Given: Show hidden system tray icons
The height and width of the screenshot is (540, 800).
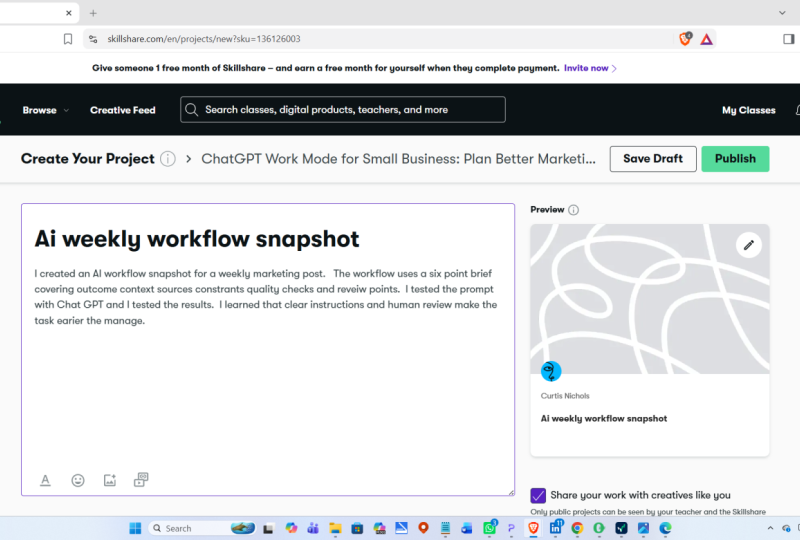Looking at the screenshot, I should tap(770, 528).
